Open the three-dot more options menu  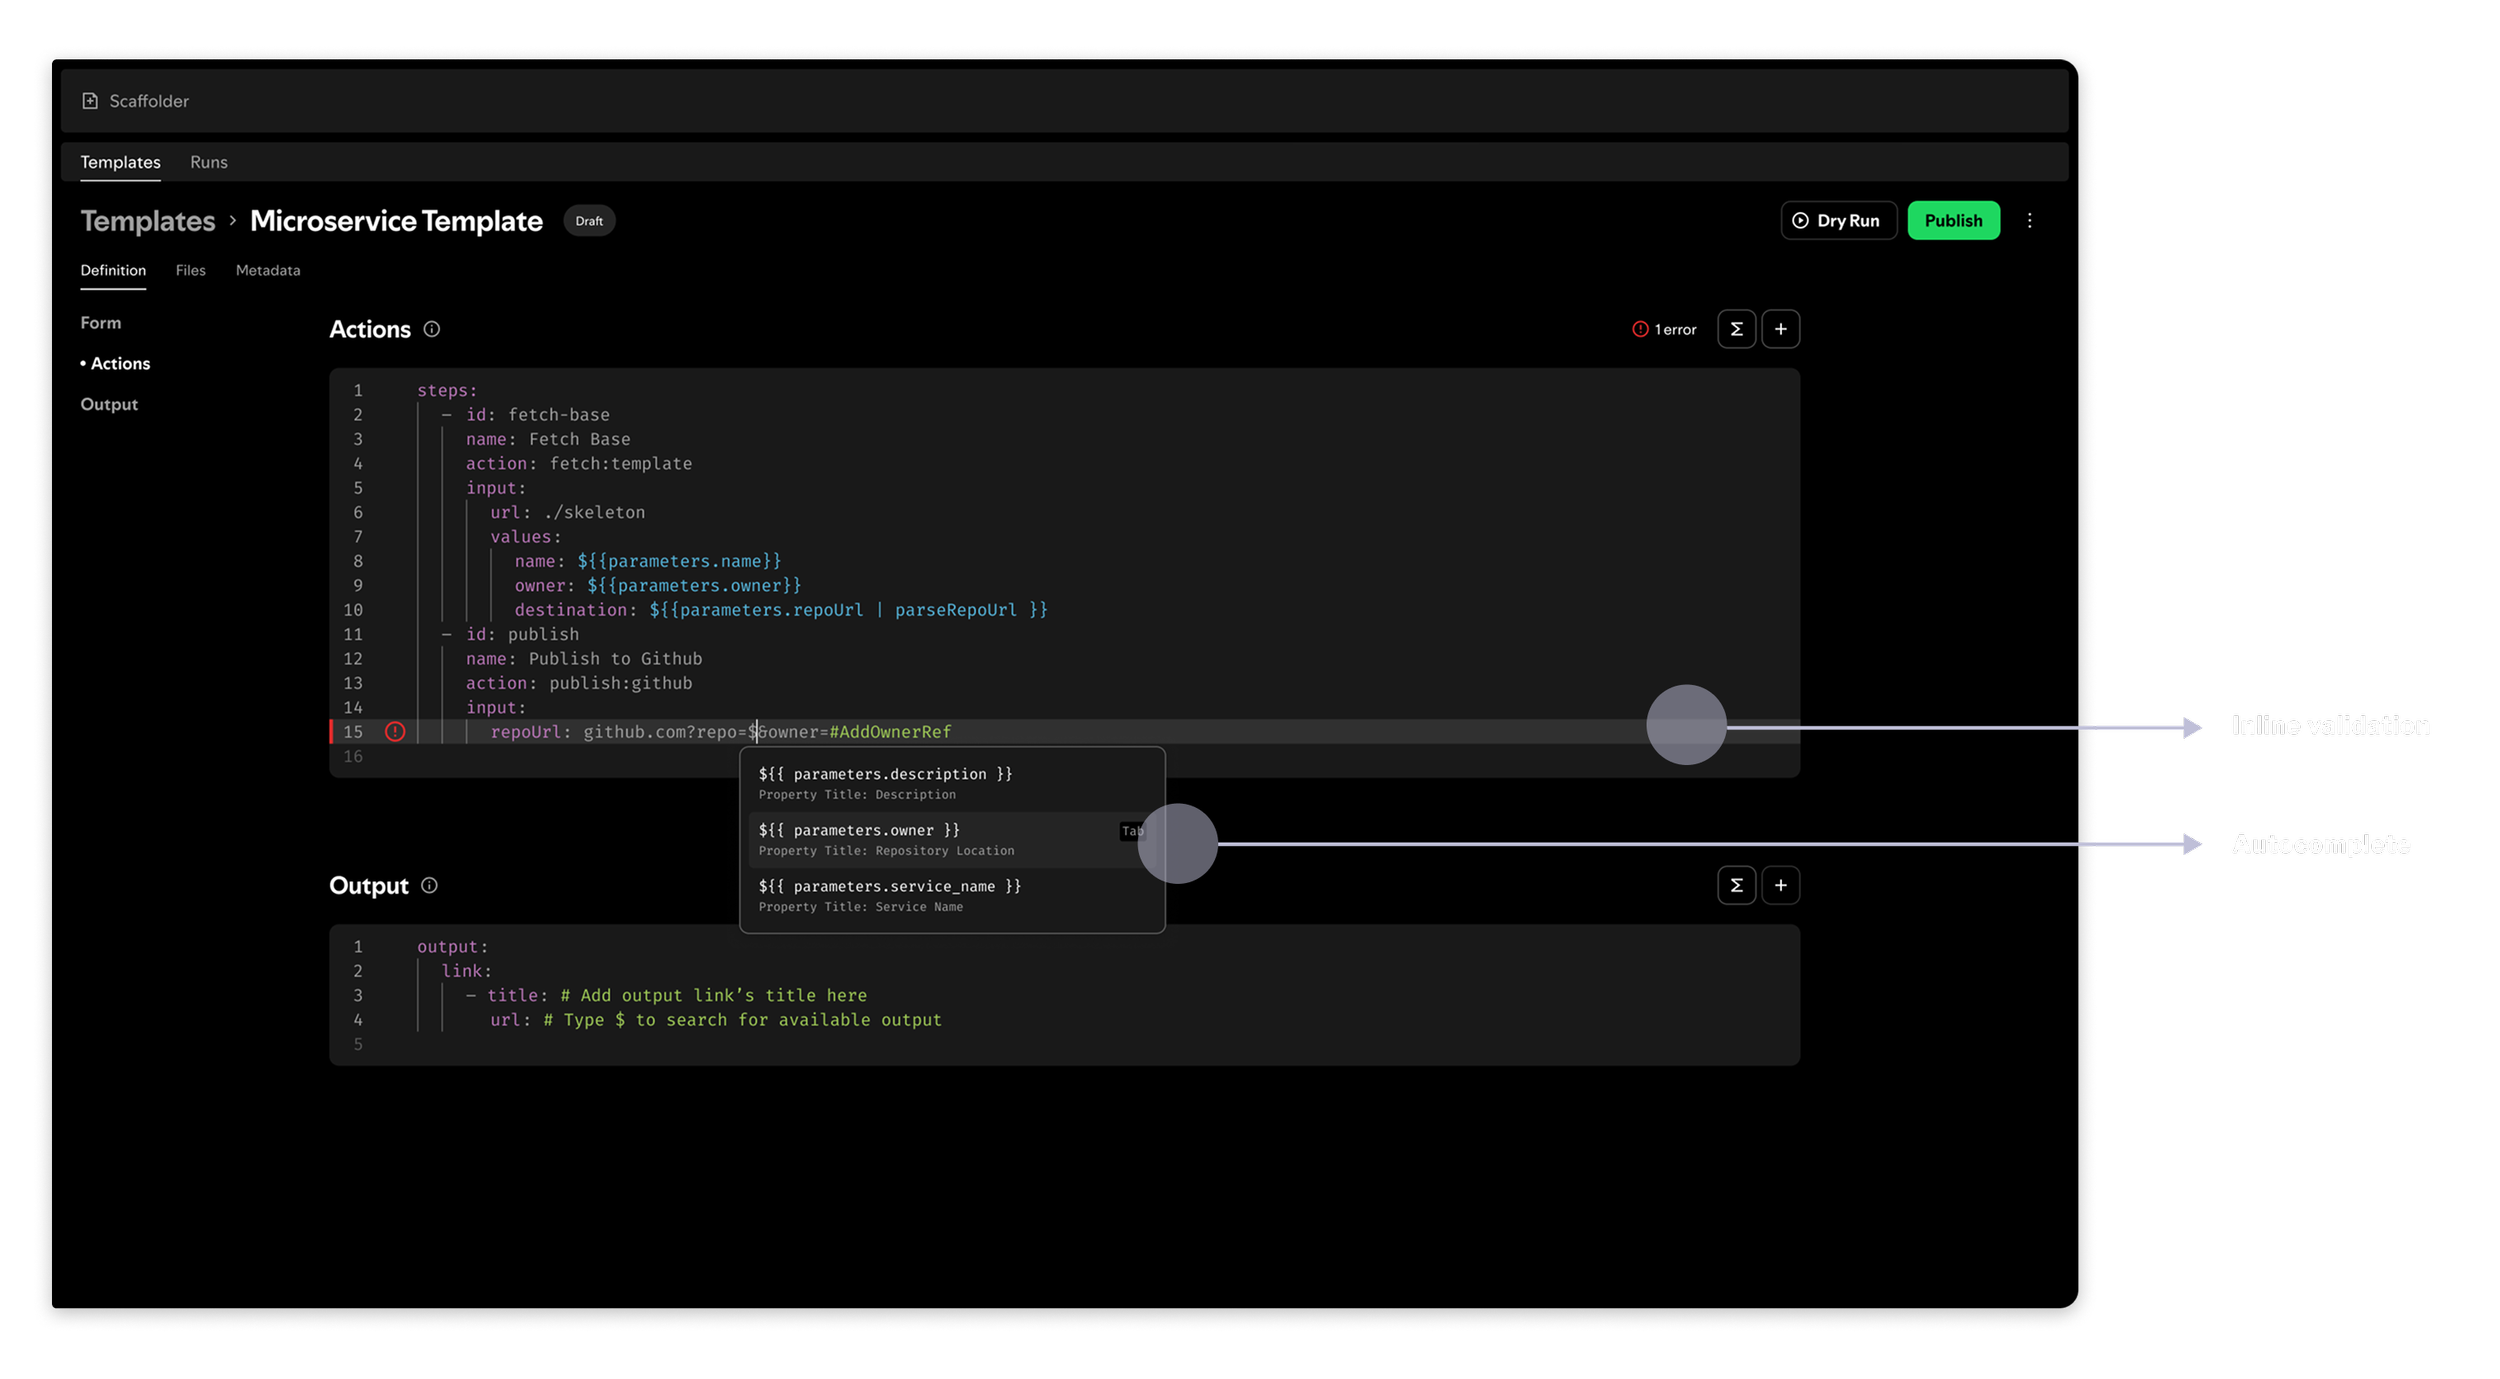point(2029,221)
